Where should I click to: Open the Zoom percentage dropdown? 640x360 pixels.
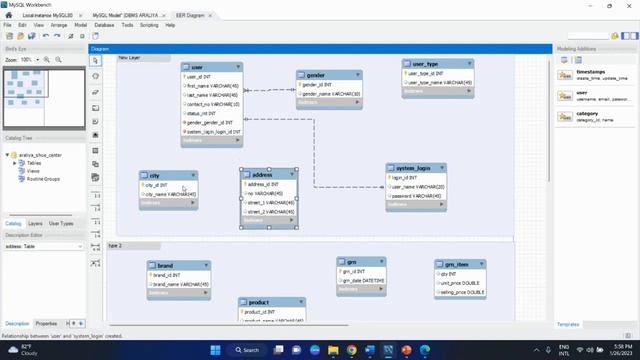(x=38, y=60)
